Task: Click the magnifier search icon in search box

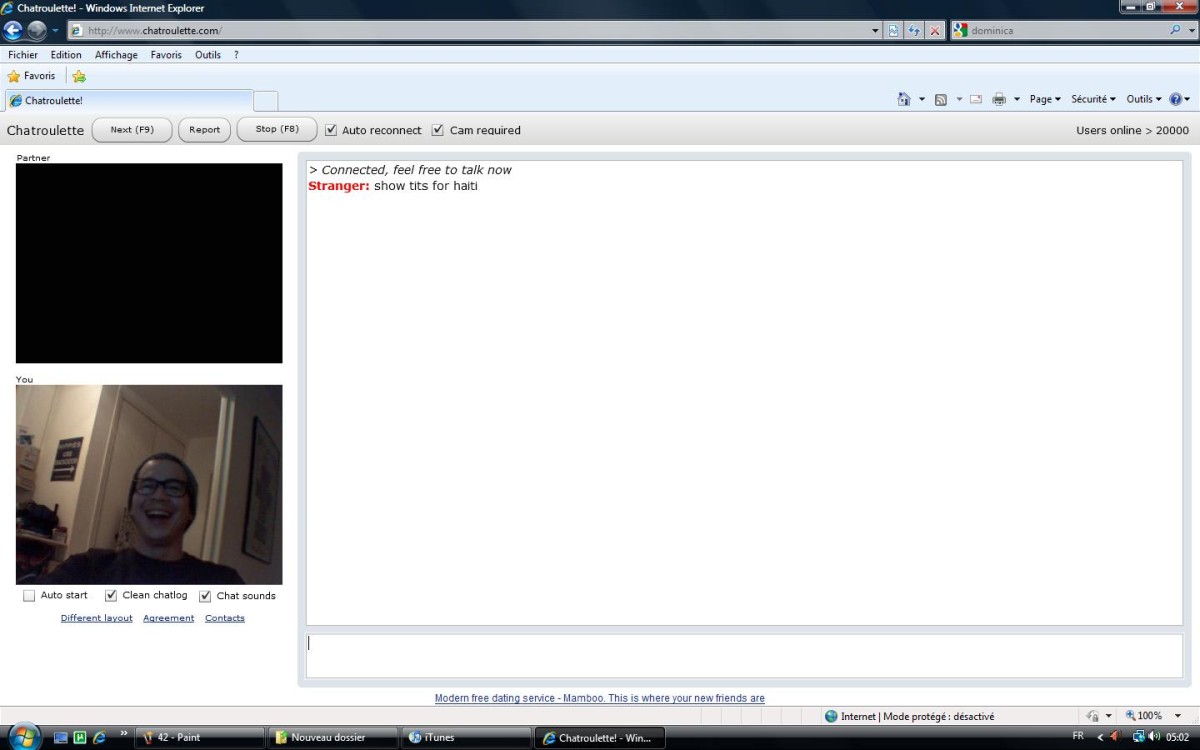Action: 1176,31
